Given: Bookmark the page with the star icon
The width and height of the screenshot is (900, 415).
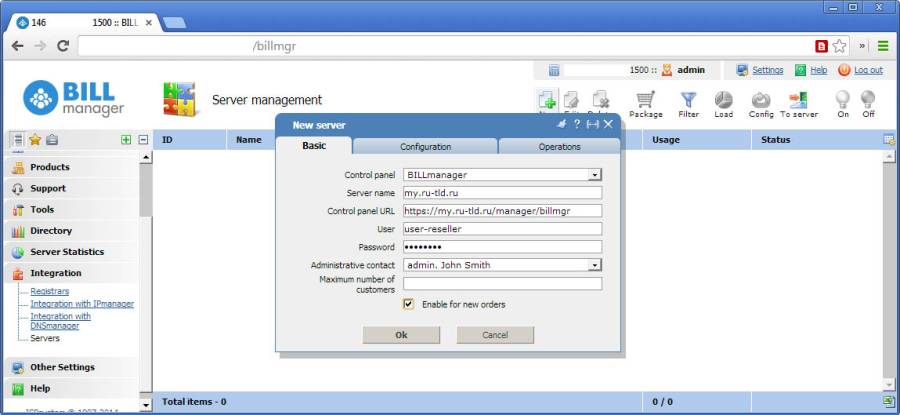Looking at the screenshot, I should [x=839, y=46].
